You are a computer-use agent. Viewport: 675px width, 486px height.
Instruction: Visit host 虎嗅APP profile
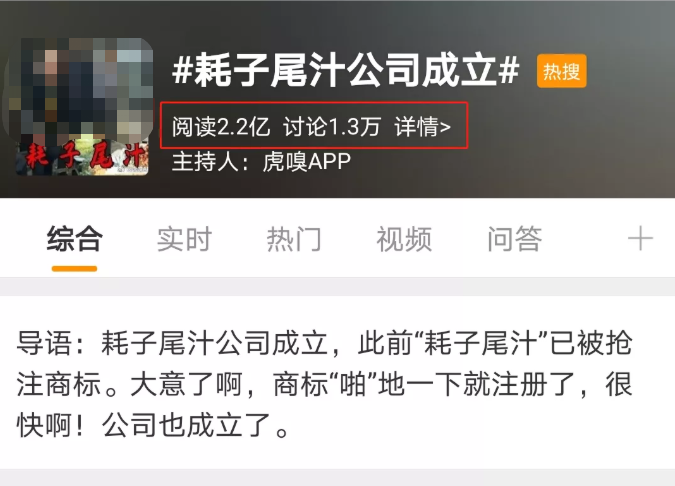point(307,162)
